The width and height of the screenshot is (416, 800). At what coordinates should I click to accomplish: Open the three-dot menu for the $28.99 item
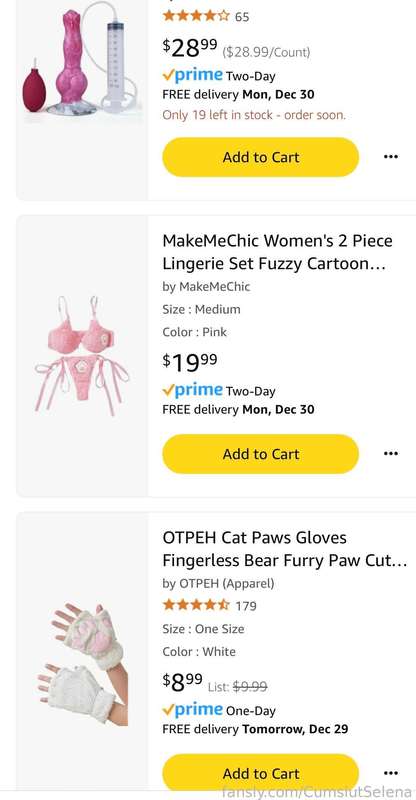pos(390,157)
